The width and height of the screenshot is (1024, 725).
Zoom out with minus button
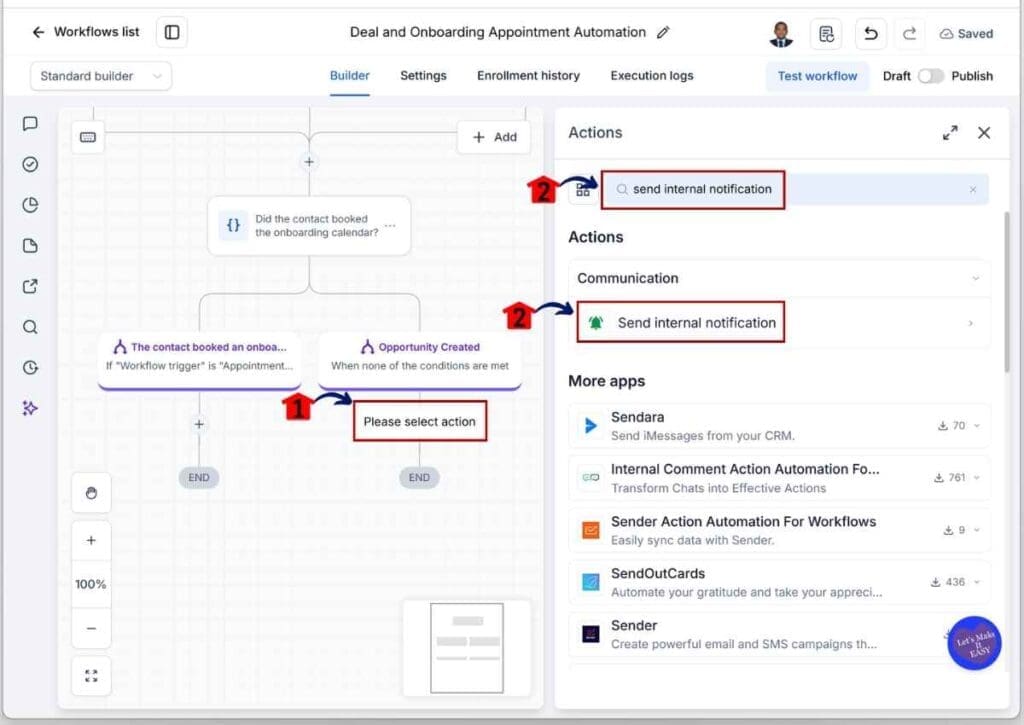point(91,628)
